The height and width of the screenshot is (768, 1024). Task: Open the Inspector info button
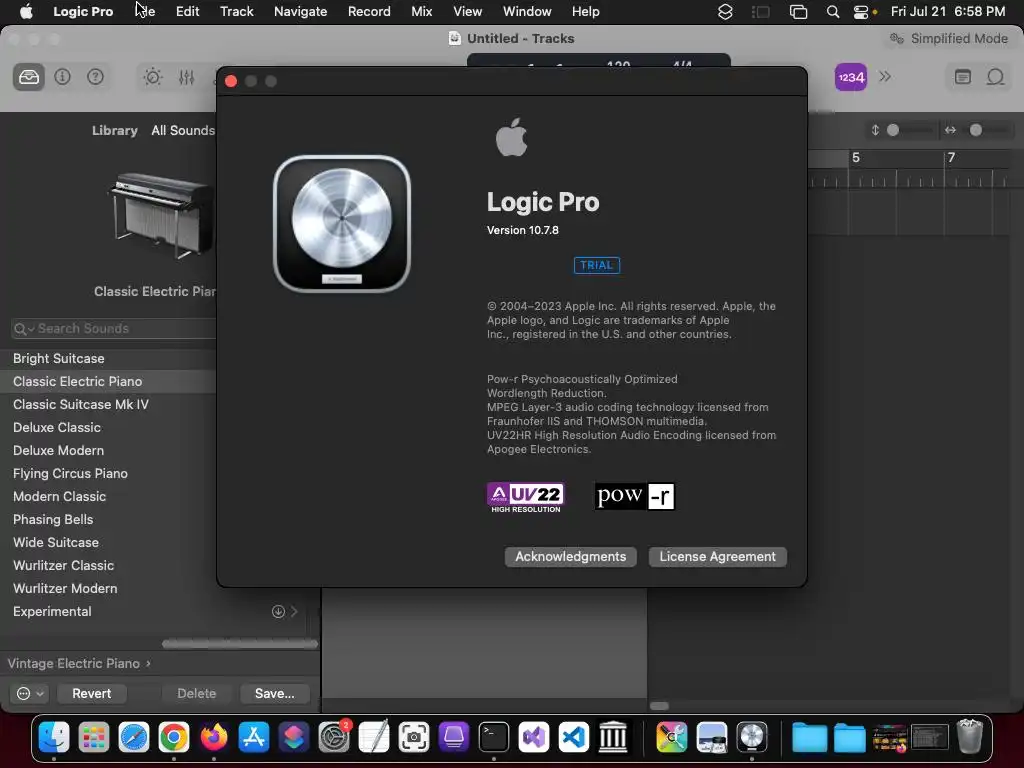pos(63,77)
